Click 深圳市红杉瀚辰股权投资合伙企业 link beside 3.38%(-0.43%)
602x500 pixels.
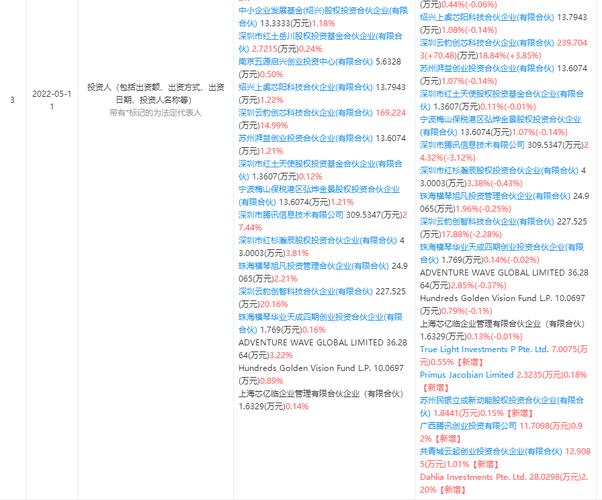(x=499, y=171)
